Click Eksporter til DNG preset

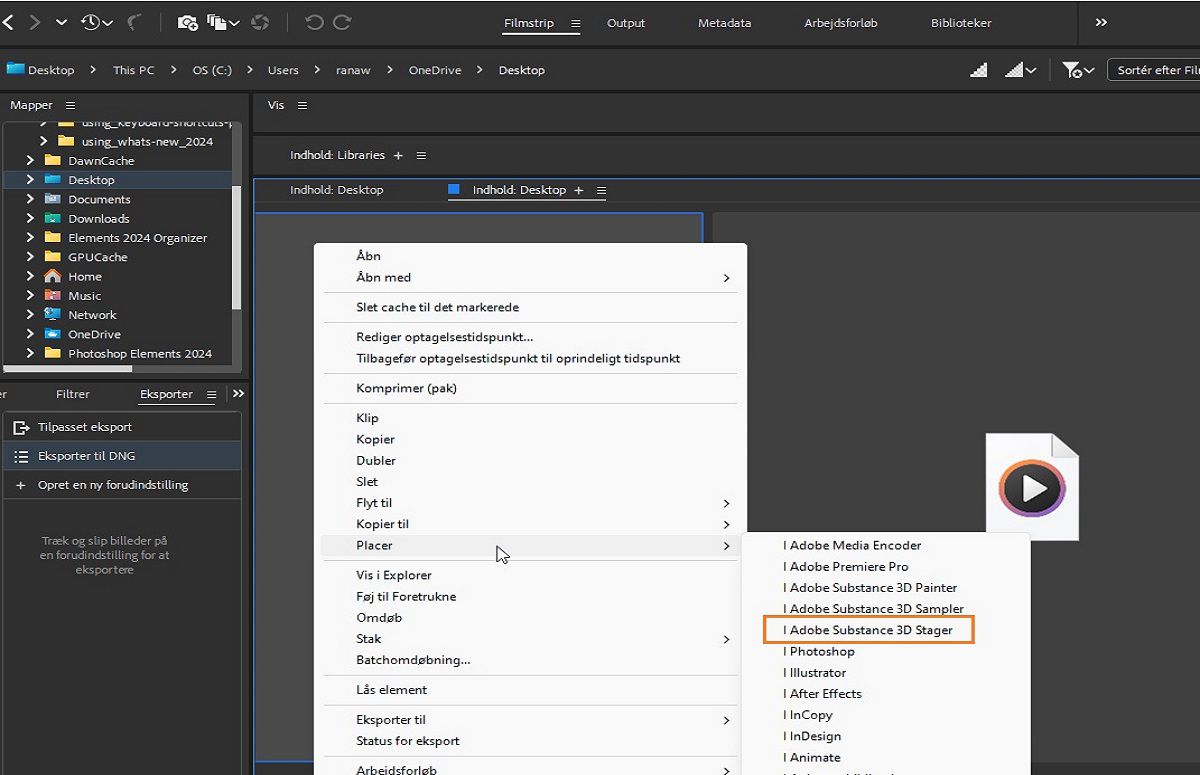click(121, 456)
